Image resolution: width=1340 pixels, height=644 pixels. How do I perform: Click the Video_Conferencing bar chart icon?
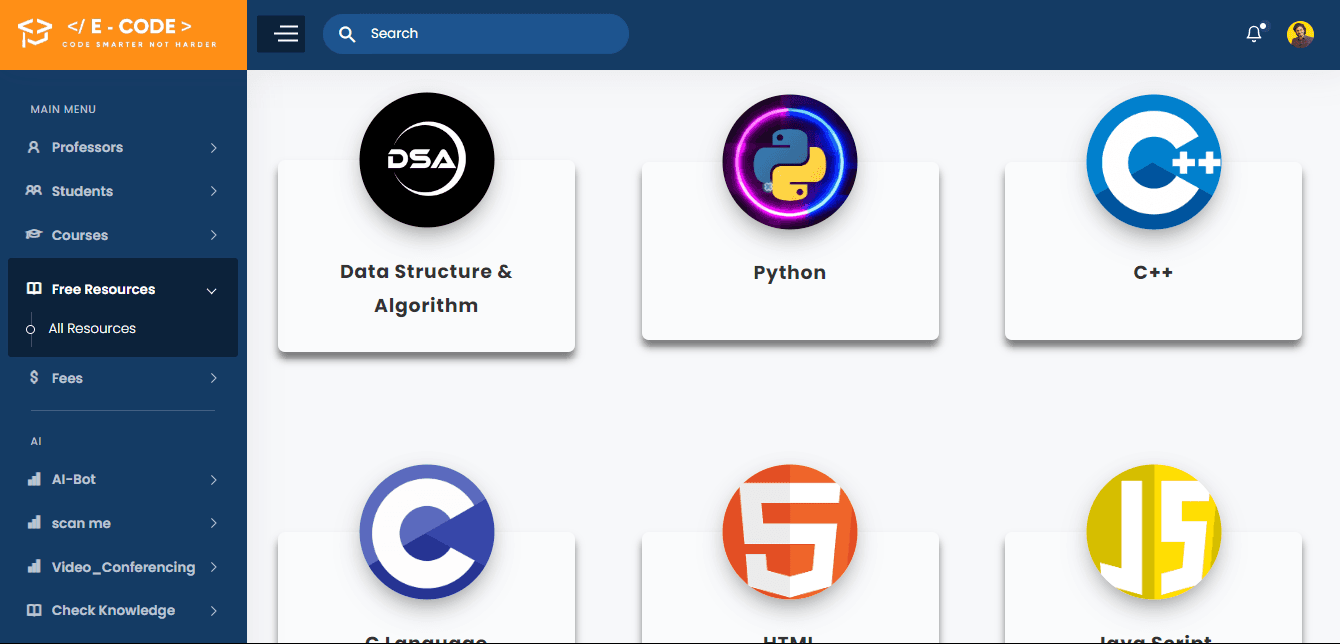[x=34, y=567]
